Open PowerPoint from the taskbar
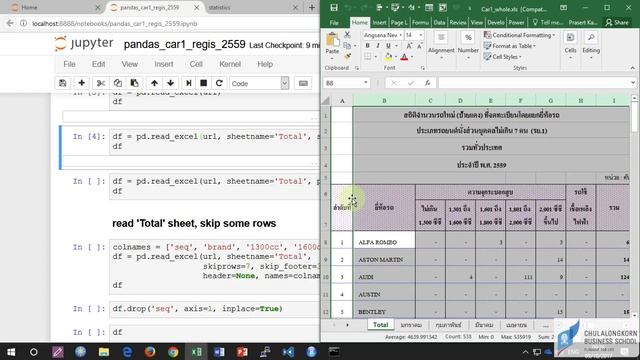The height and width of the screenshot is (360, 640). tap(242, 351)
